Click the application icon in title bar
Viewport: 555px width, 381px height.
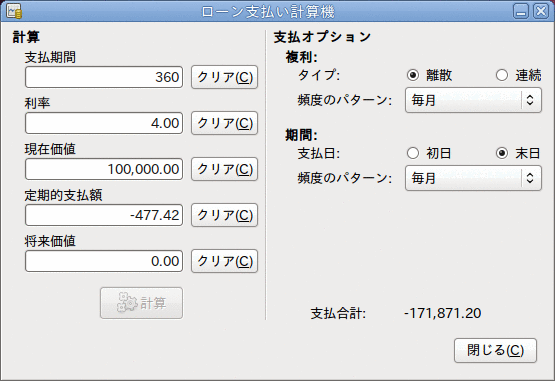click(14, 11)
